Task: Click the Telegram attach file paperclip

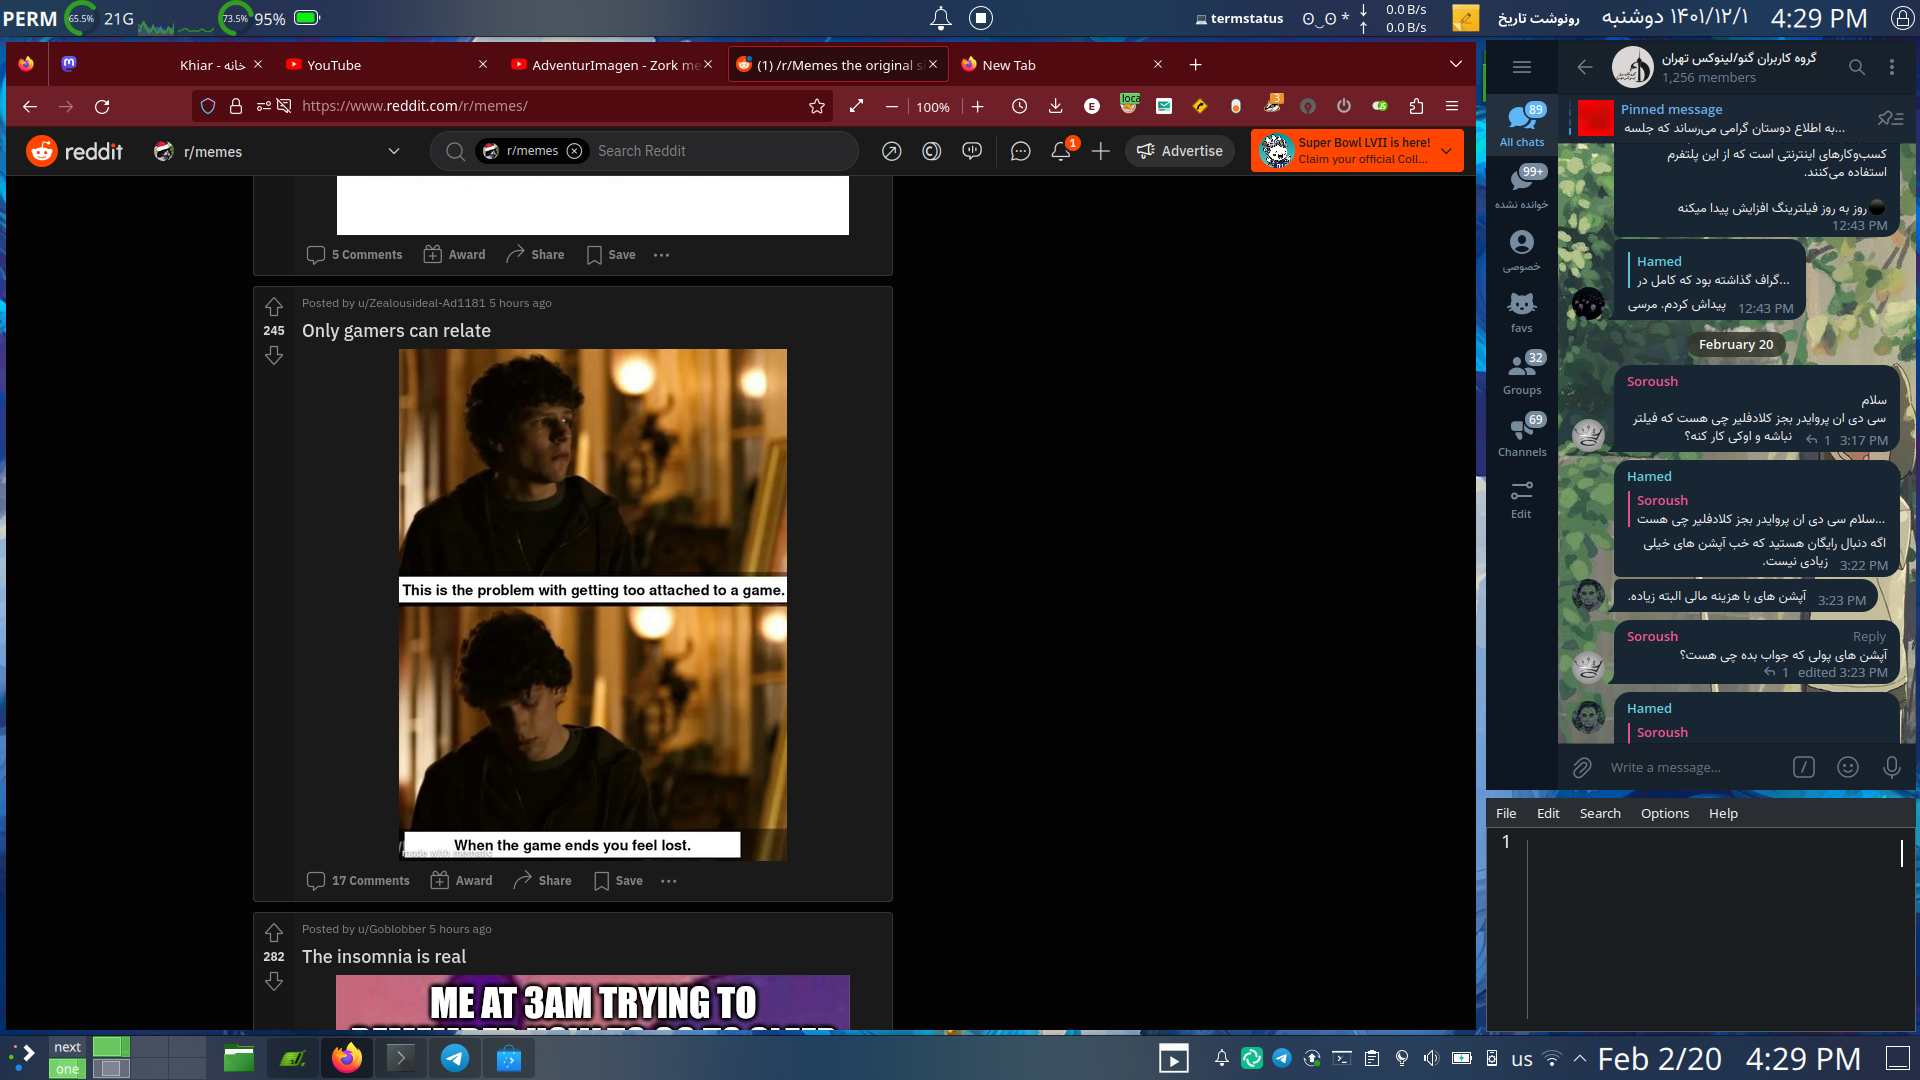Action: (x=1581, y=767)
